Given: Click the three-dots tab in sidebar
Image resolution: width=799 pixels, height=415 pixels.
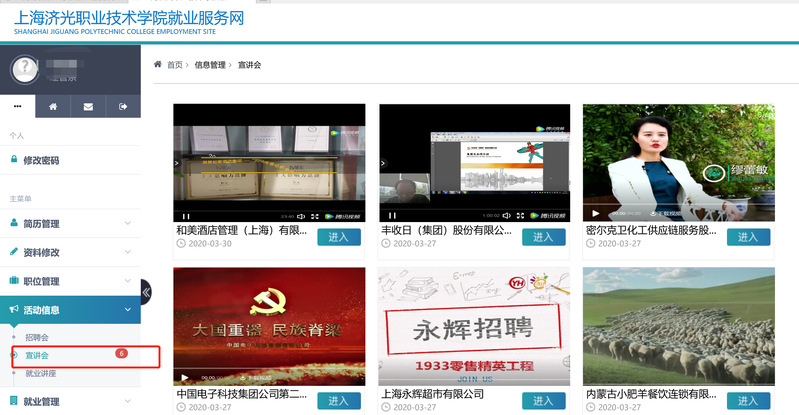Looking at the screenshot, I should pyautogui.click(x=18, y=106).
